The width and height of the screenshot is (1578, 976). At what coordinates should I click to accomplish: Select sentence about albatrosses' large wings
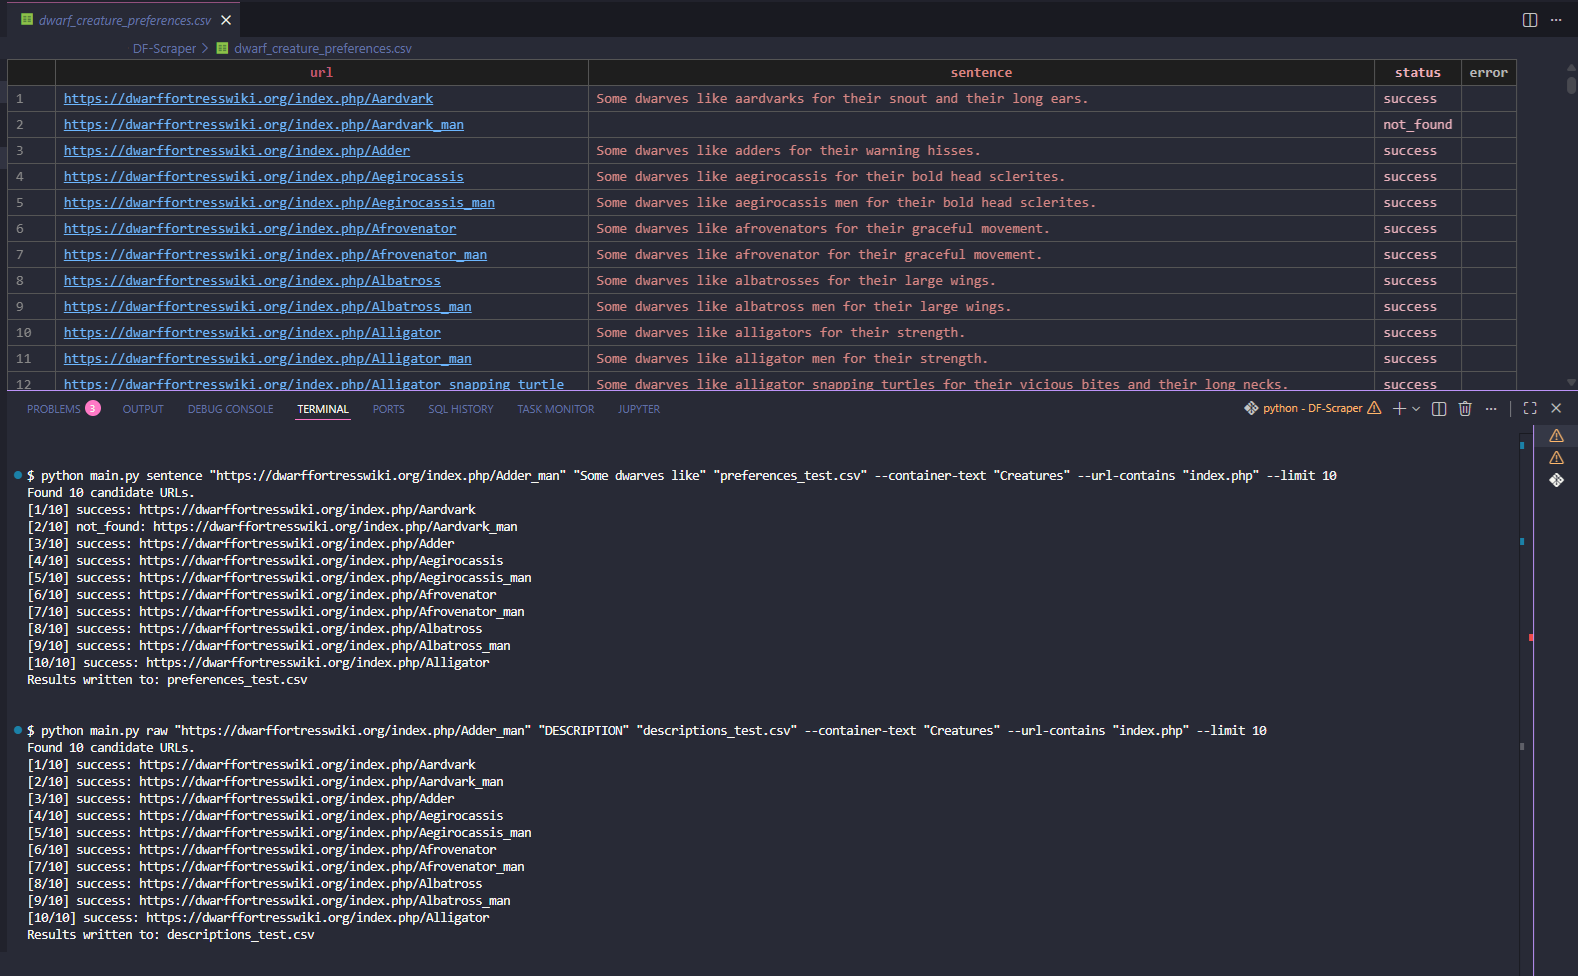click(x=796, y=280)
